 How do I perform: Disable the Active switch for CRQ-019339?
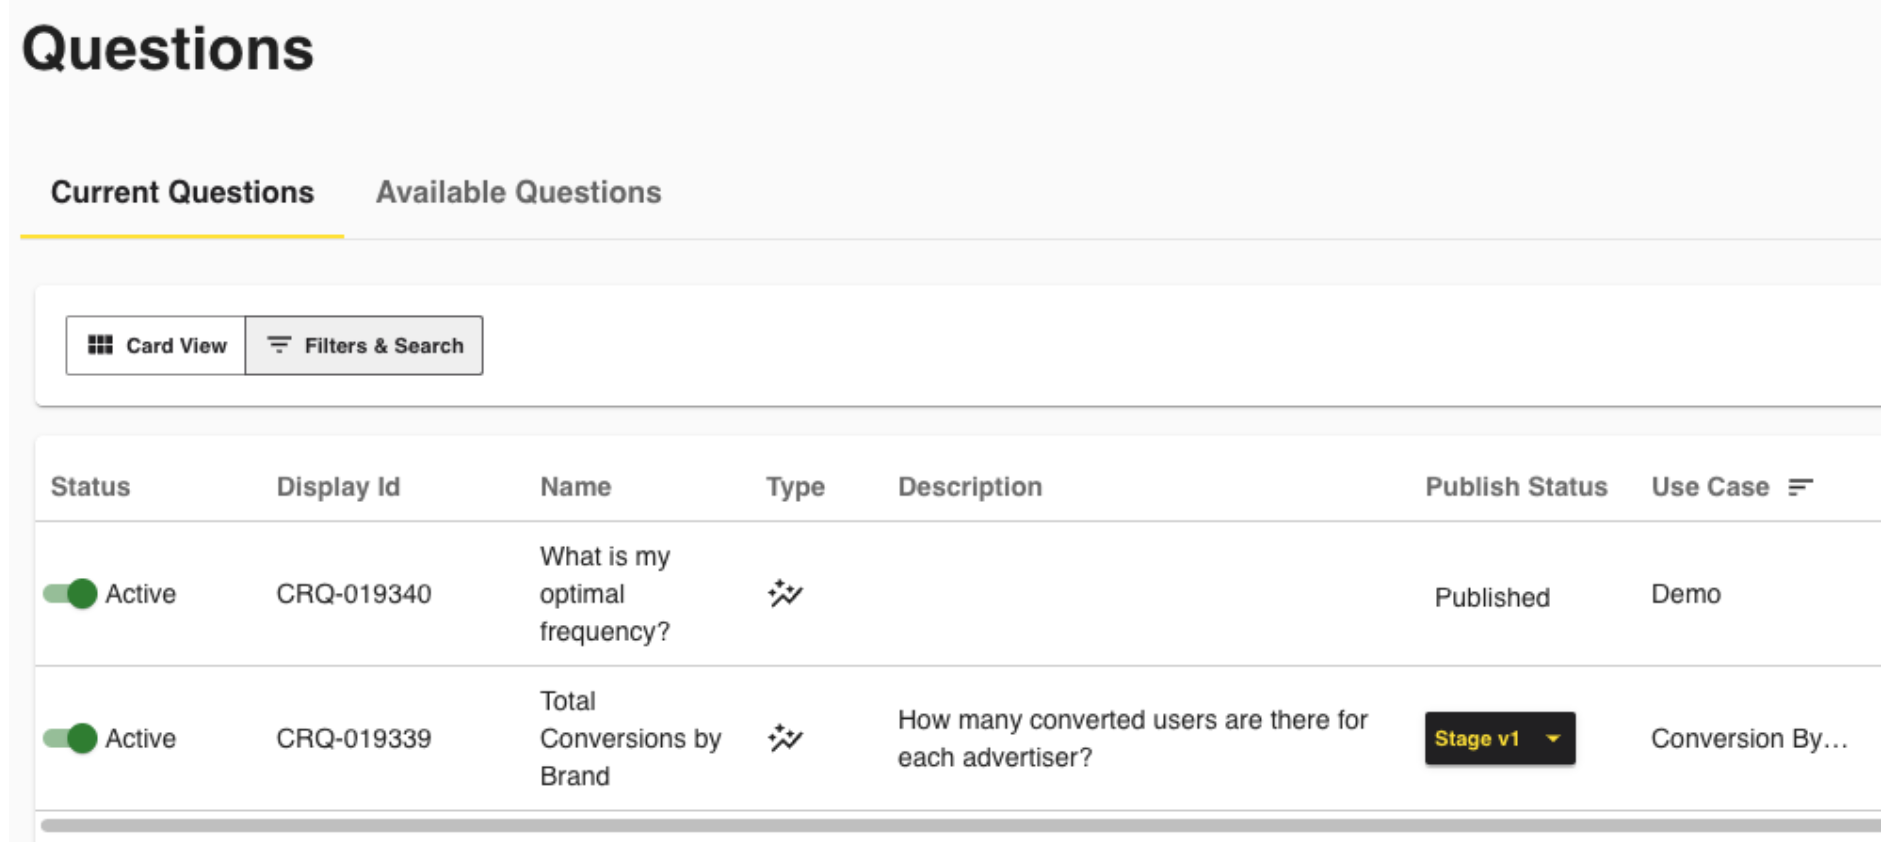[71, 739]
